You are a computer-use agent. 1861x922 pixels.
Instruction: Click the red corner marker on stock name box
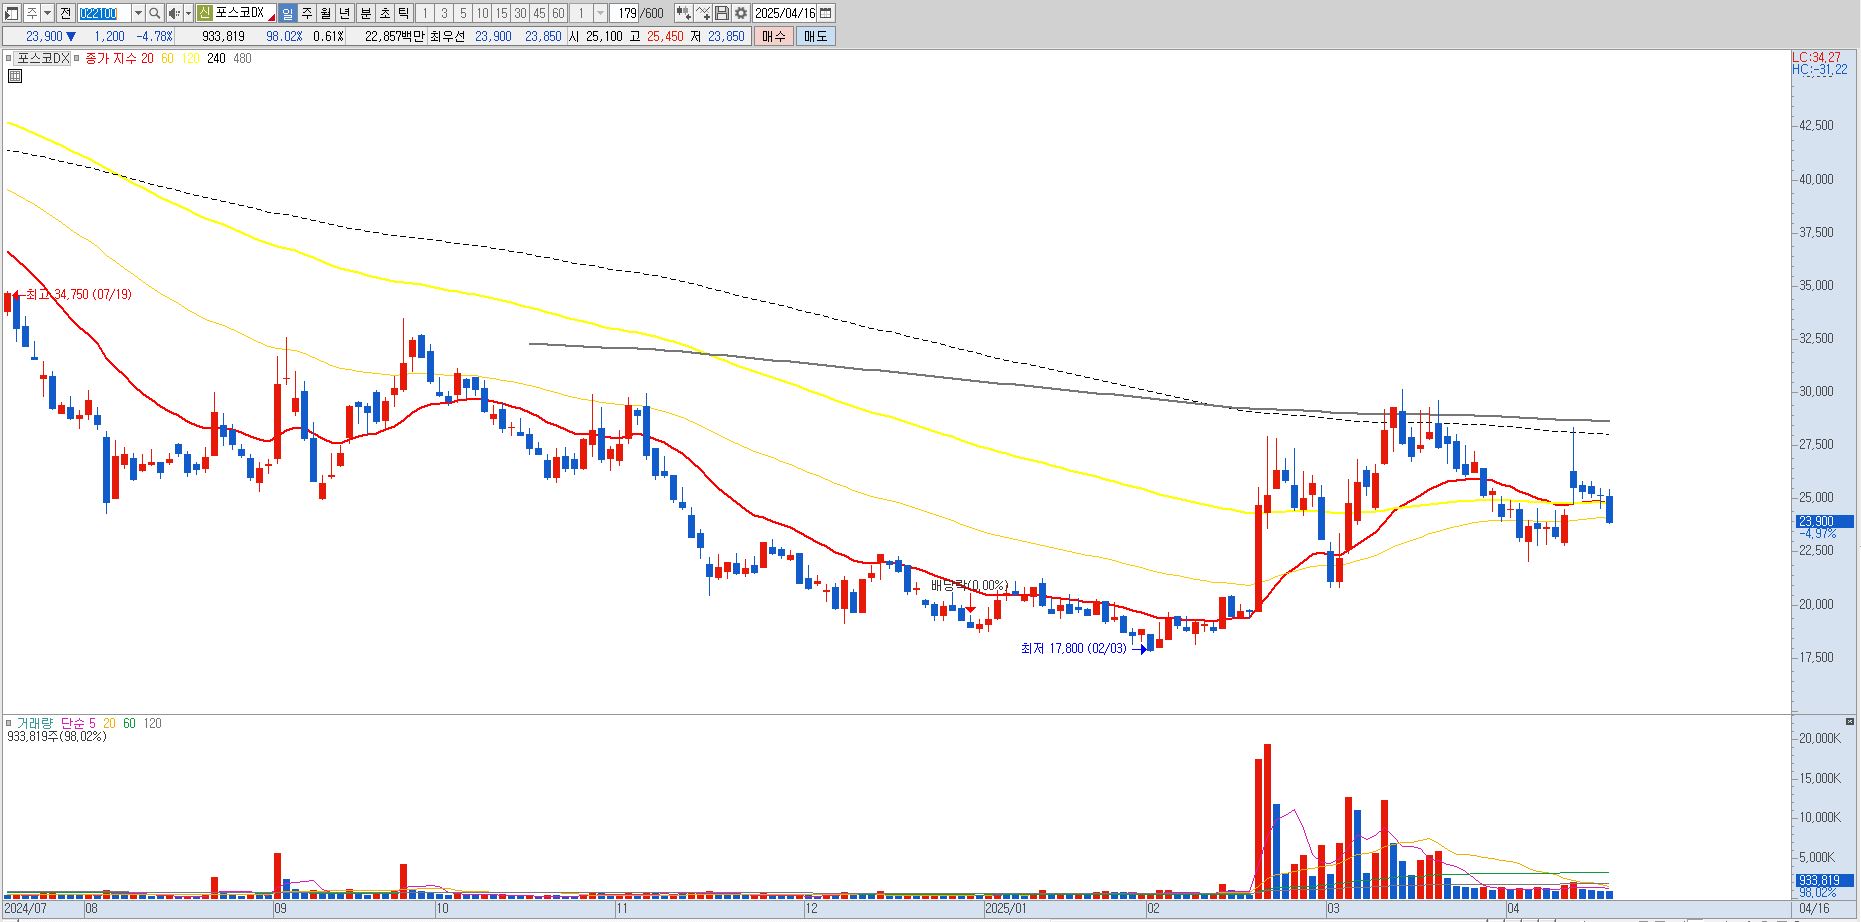(x=271, y=18)
